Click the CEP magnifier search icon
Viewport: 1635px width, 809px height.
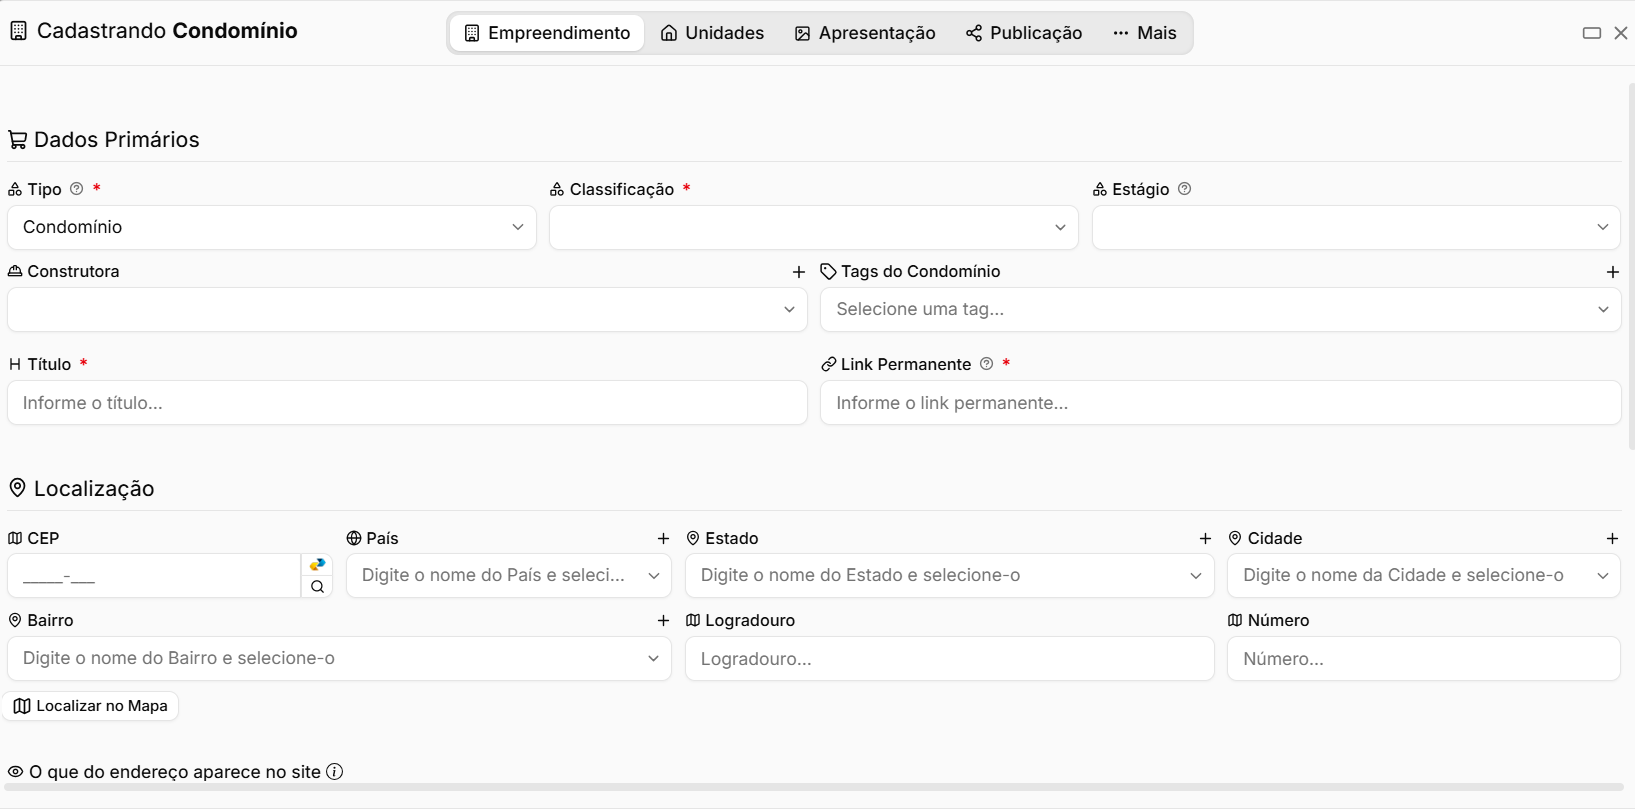pos(317,587)
